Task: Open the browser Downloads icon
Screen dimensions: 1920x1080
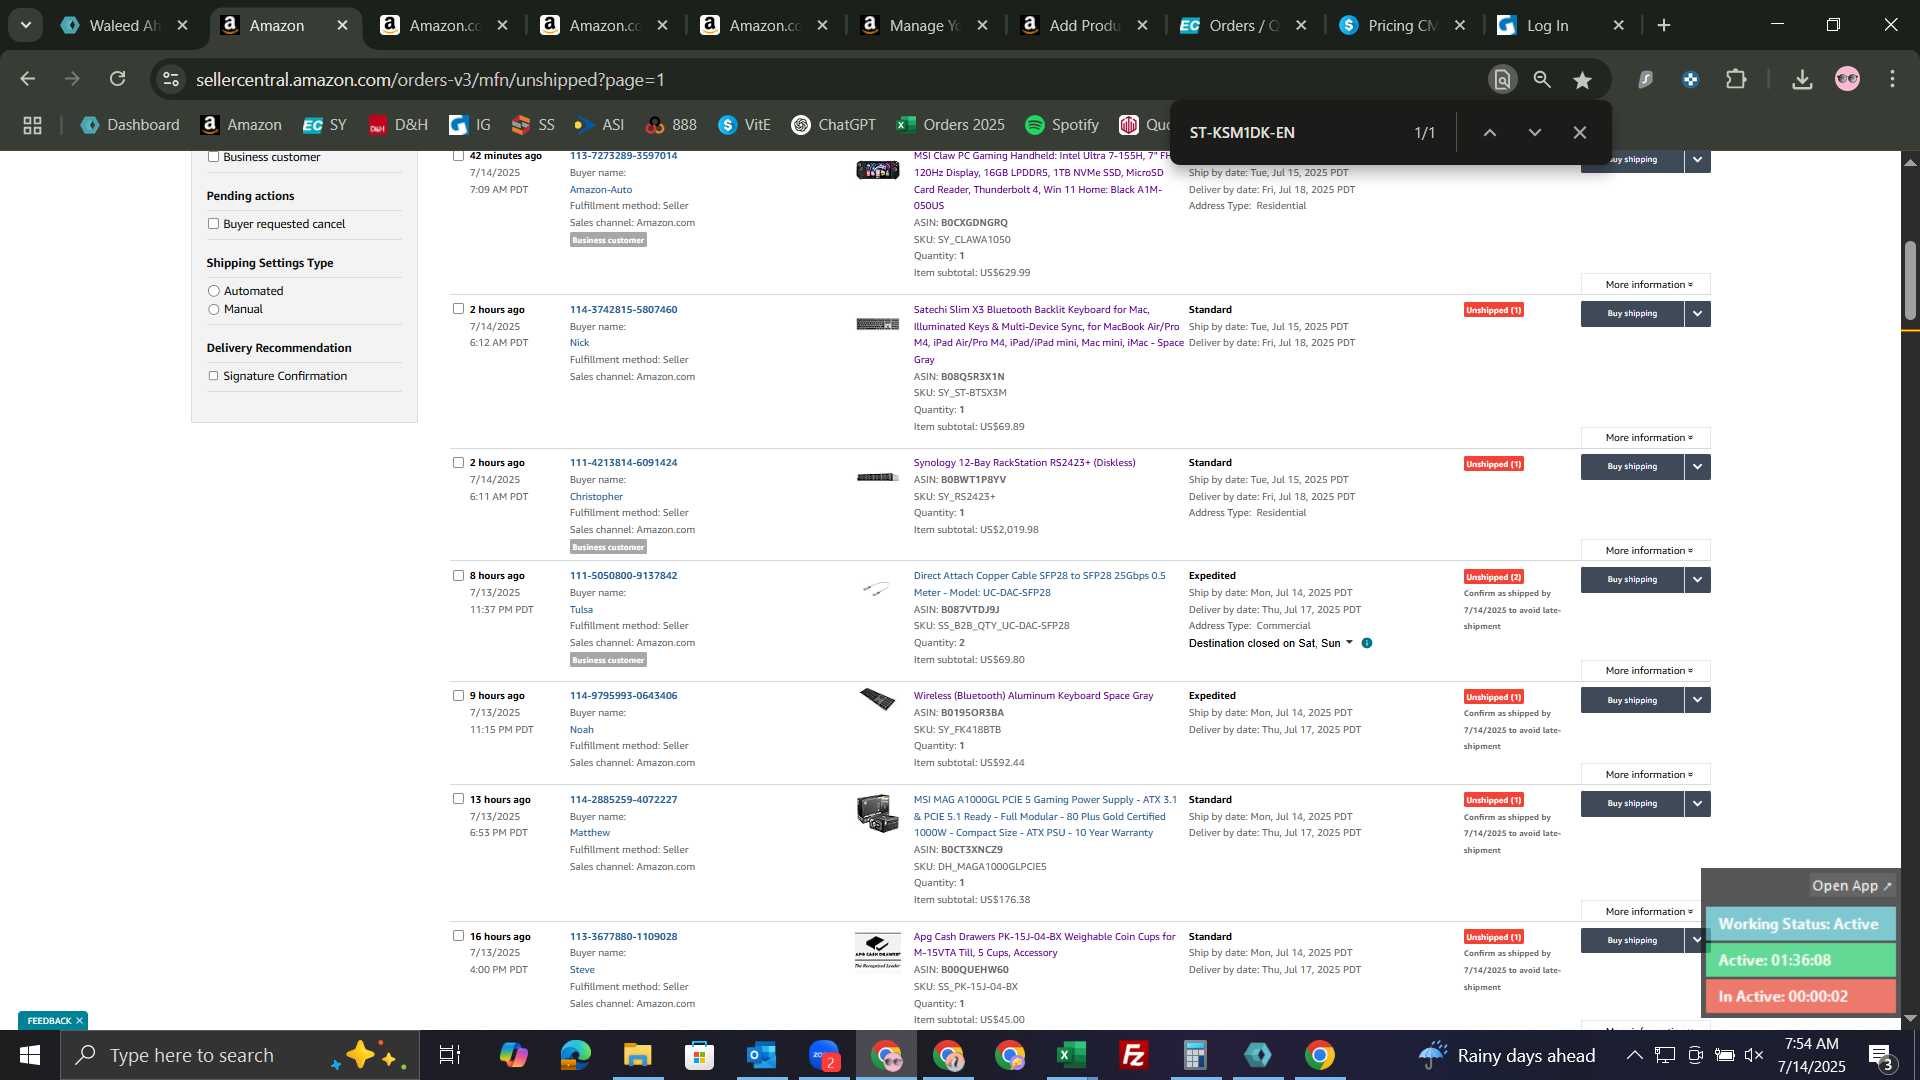Action: (1802, 79)
